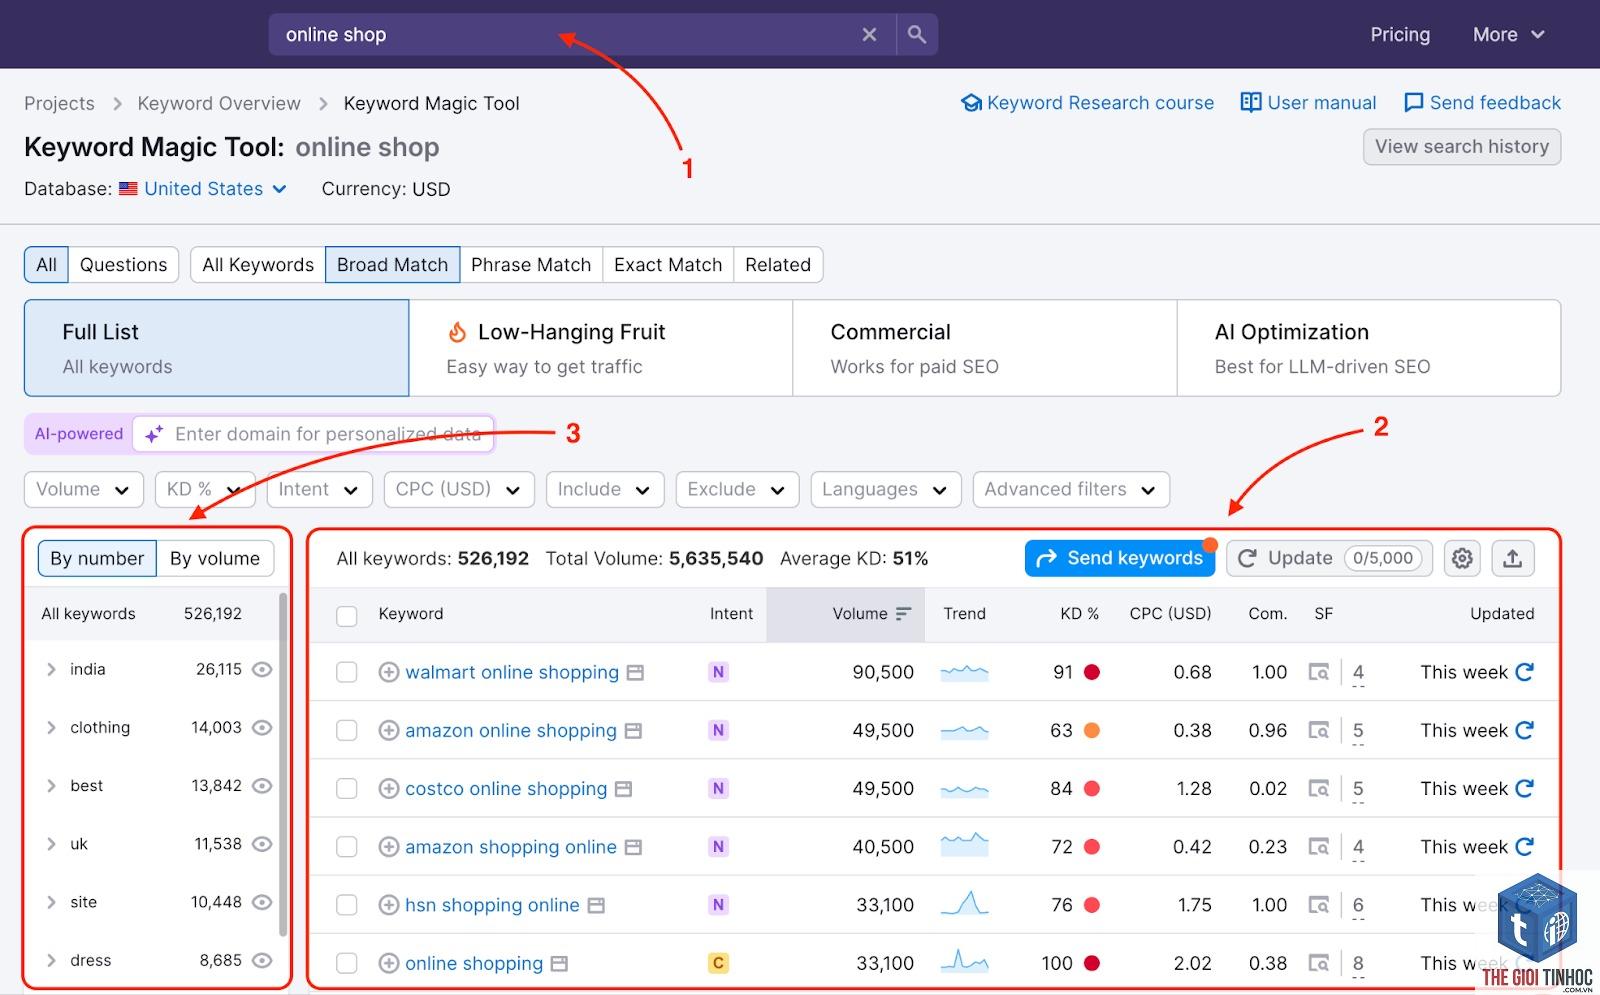Refresh the costco online shopping row
This screenshot has width=1600, height=995.
click(1524, 788)
